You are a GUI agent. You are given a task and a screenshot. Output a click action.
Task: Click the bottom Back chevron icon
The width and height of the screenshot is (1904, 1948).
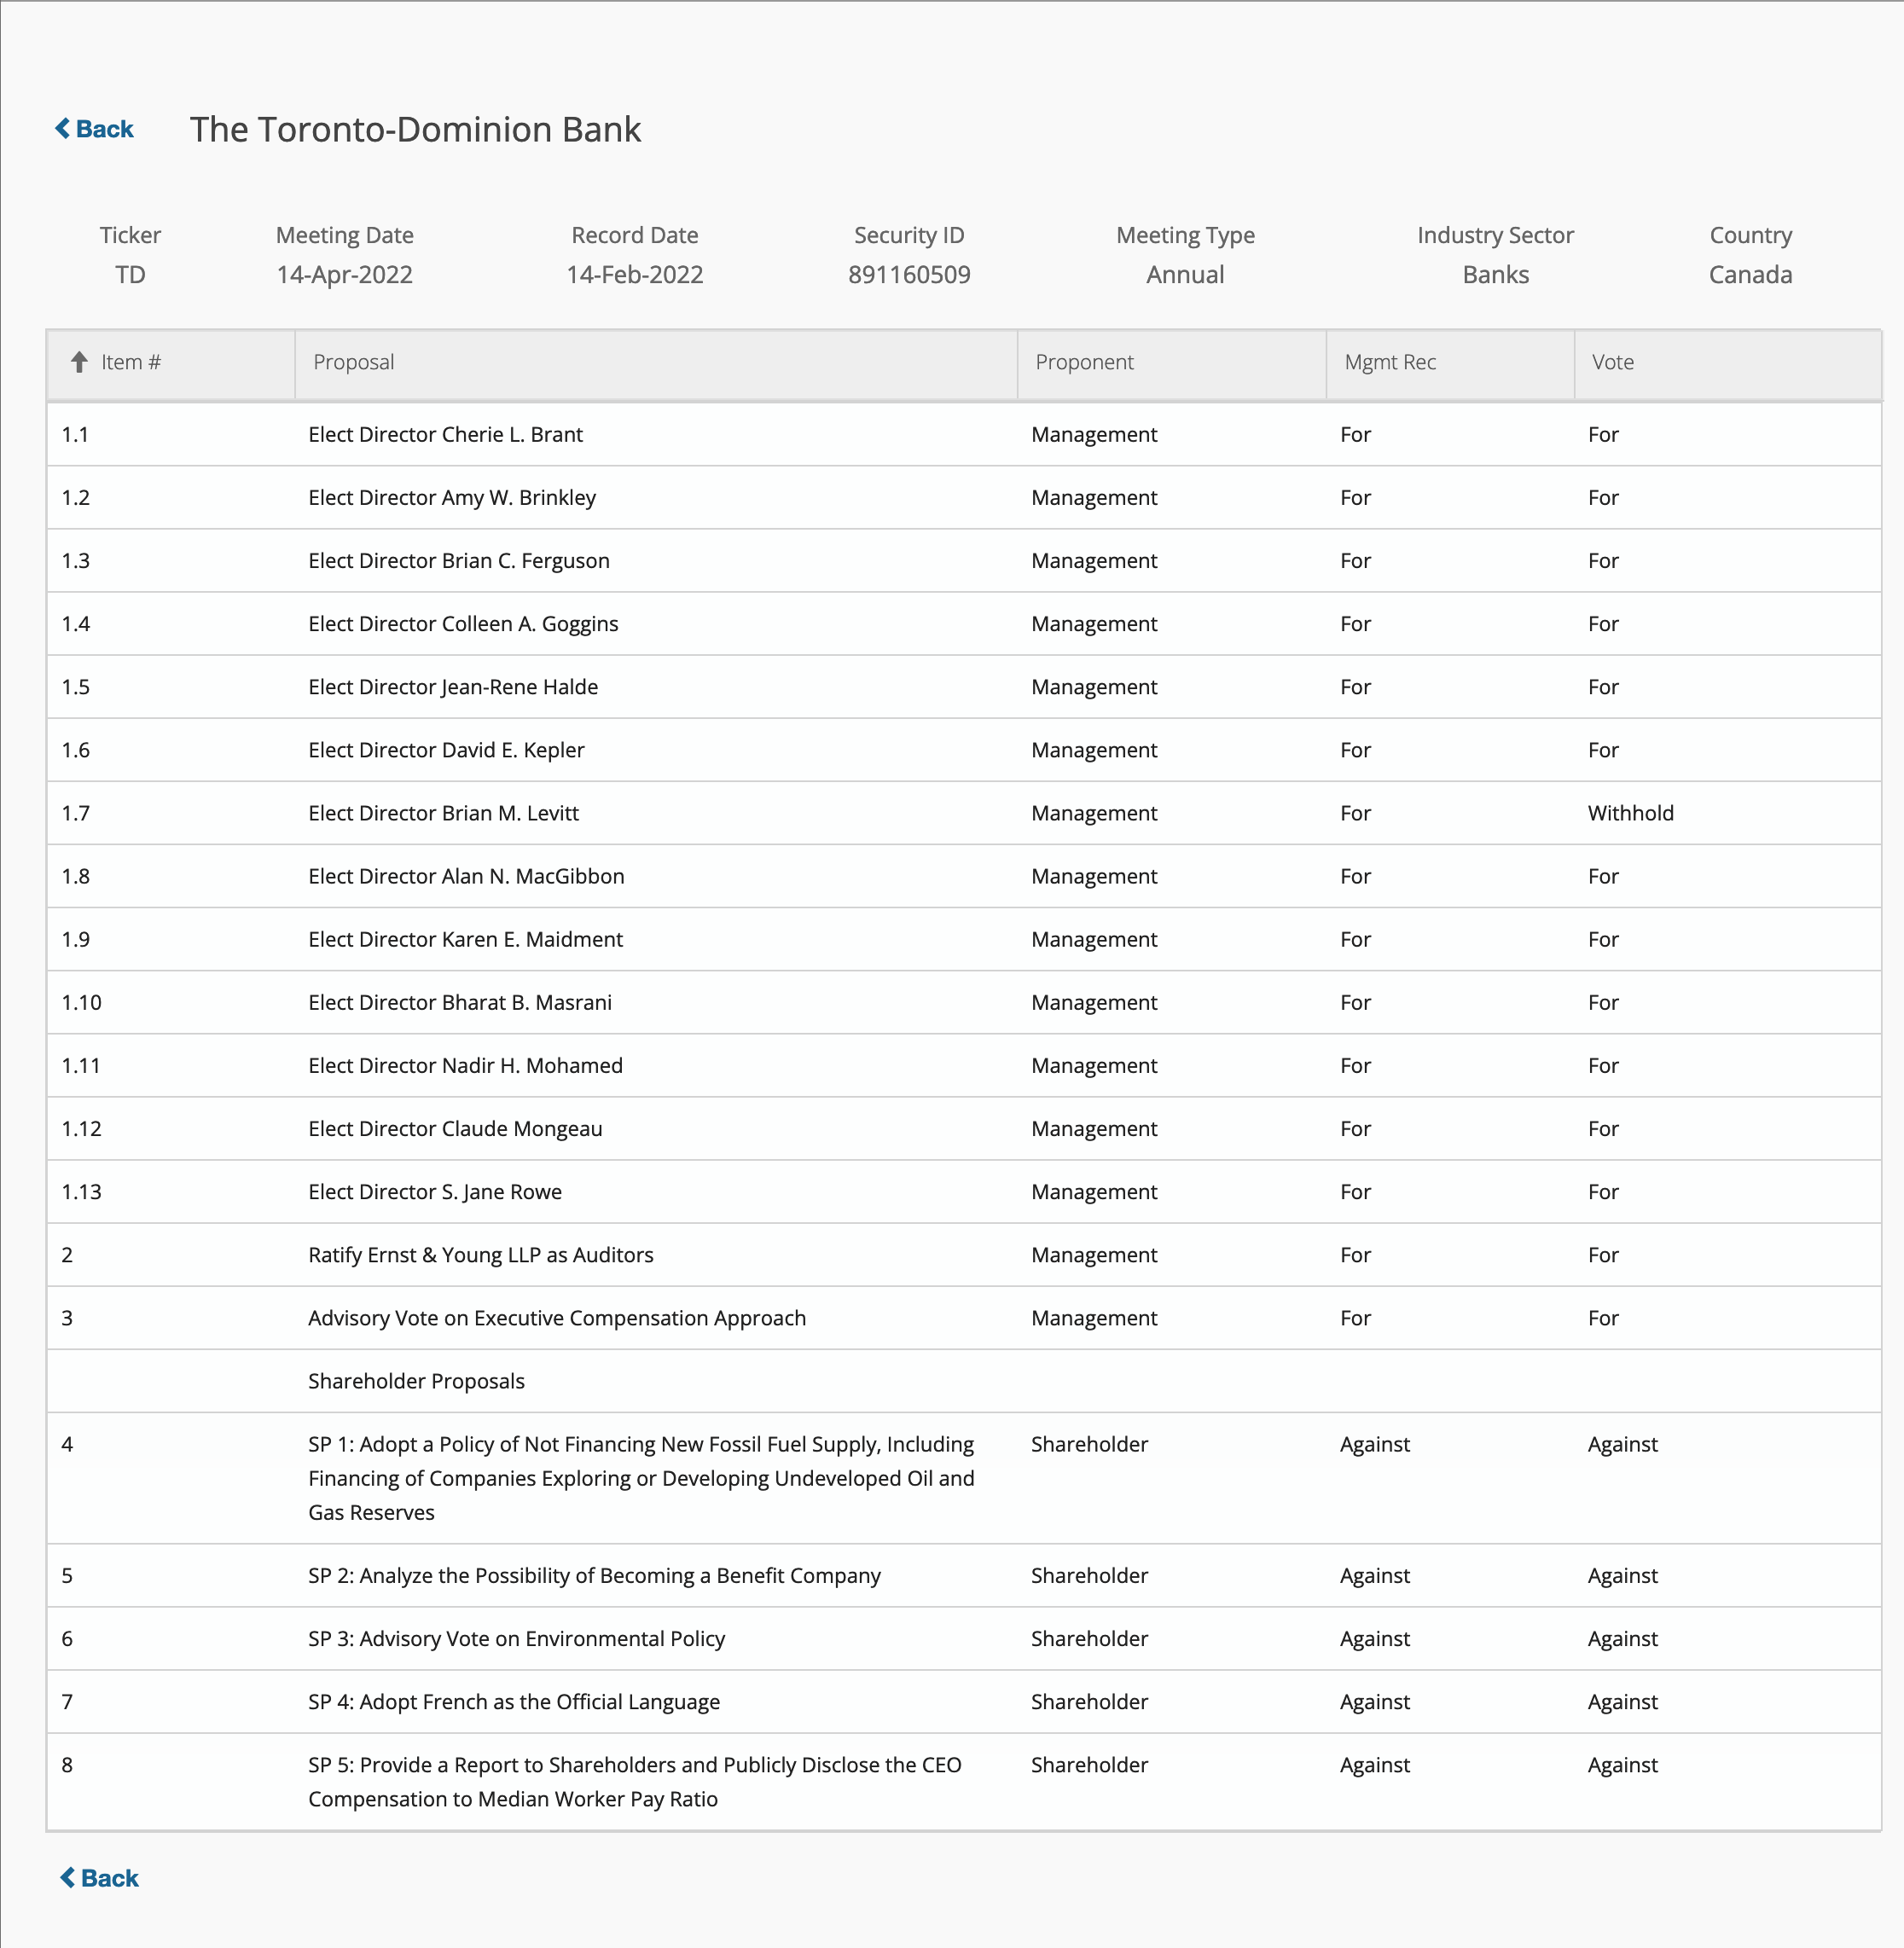pyautogui.click(x=67, y=1877)
